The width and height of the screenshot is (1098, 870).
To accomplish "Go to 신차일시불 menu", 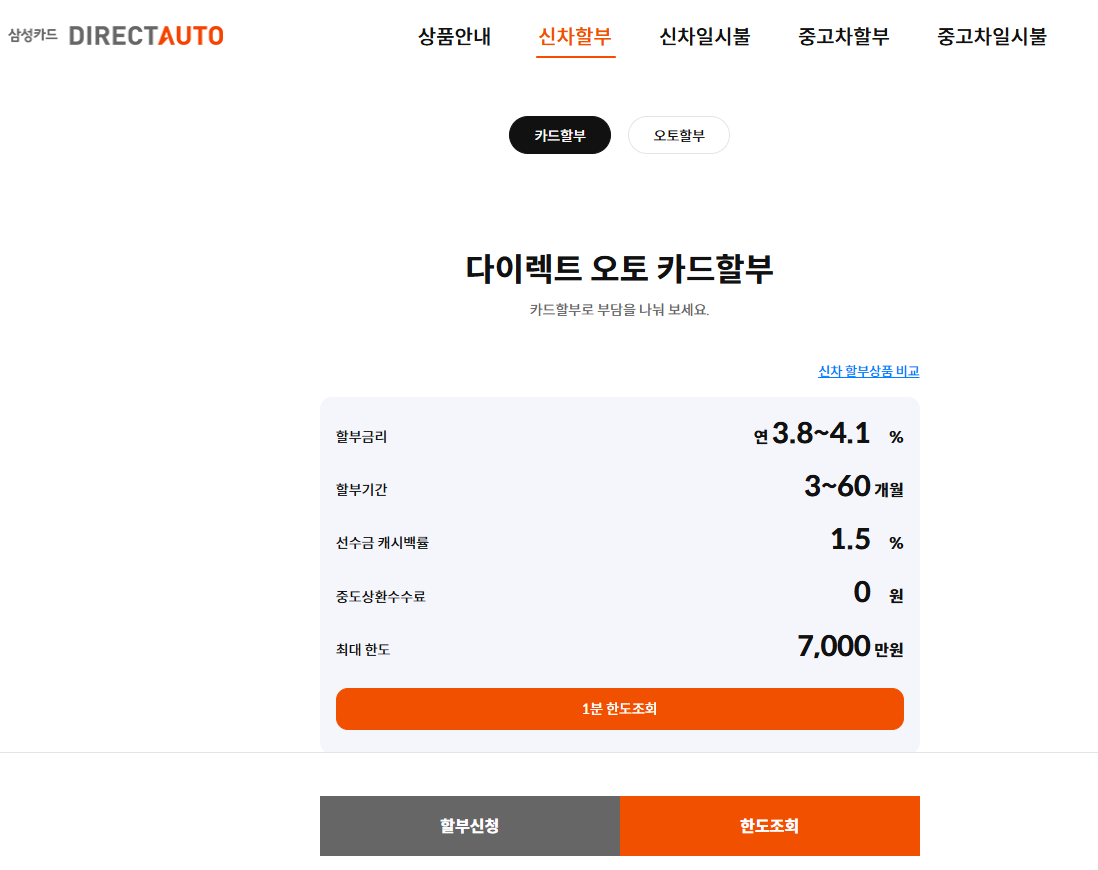I will (x=704, y=36).
